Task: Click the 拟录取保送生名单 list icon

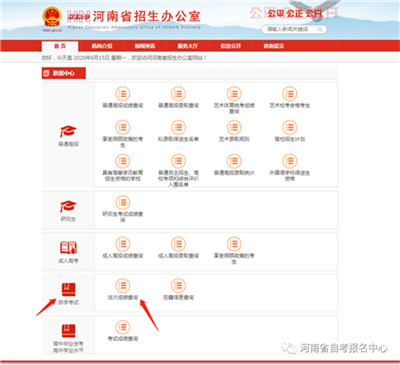Action: pyautogui.click(x=178, y=128)
